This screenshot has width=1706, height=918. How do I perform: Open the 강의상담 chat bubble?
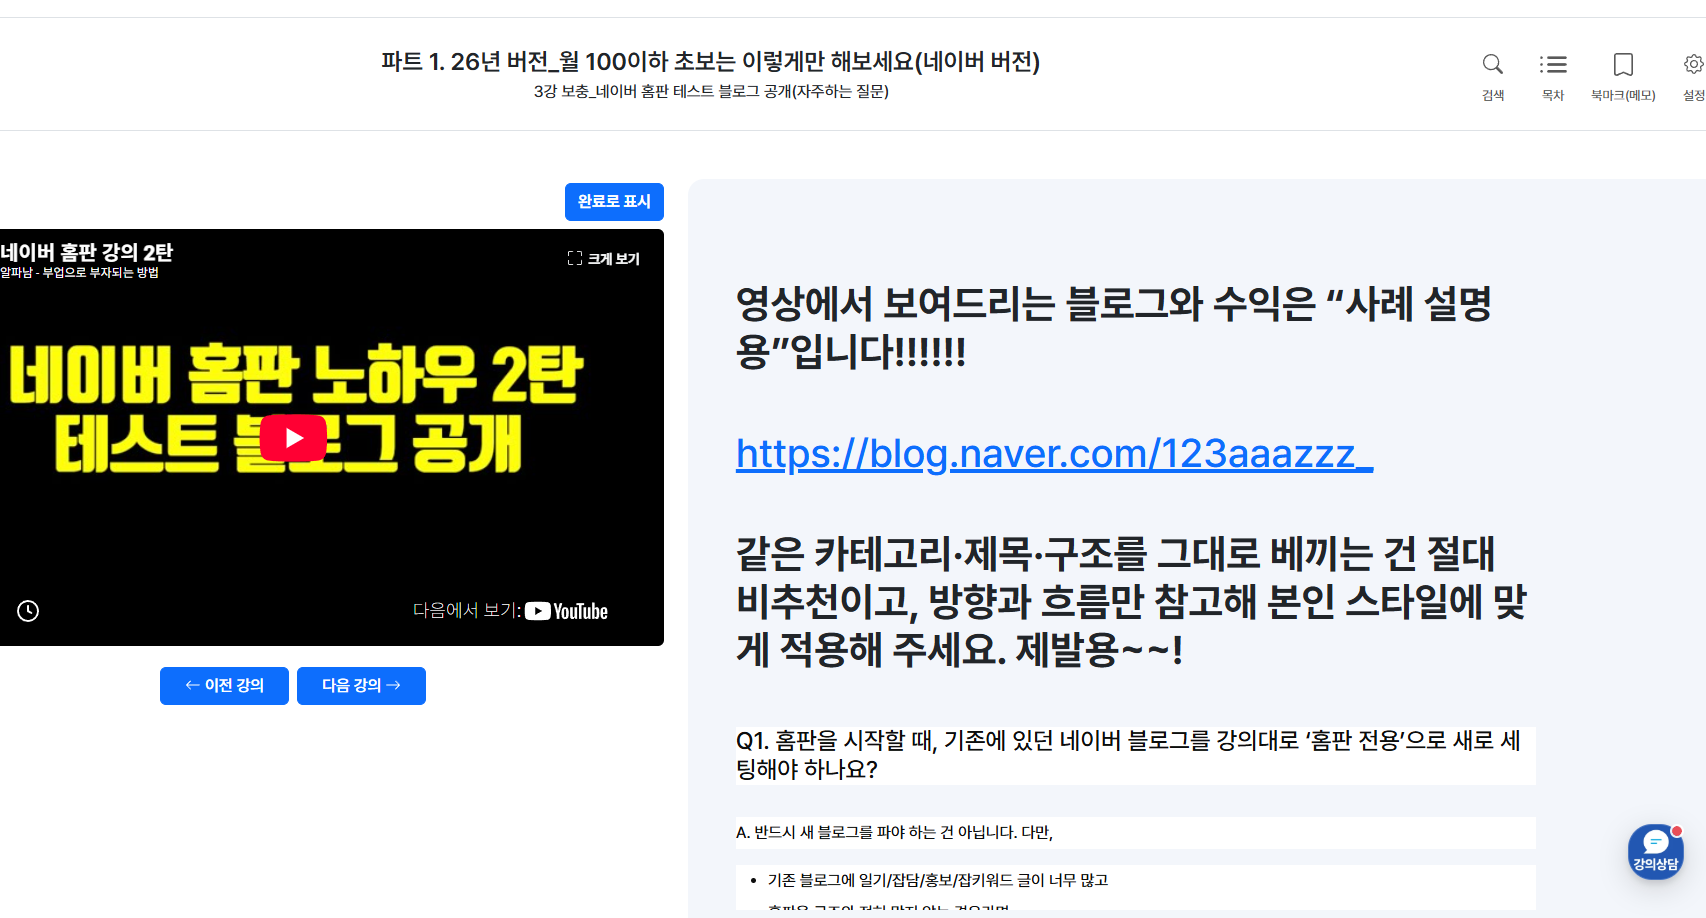[1655, 852]
